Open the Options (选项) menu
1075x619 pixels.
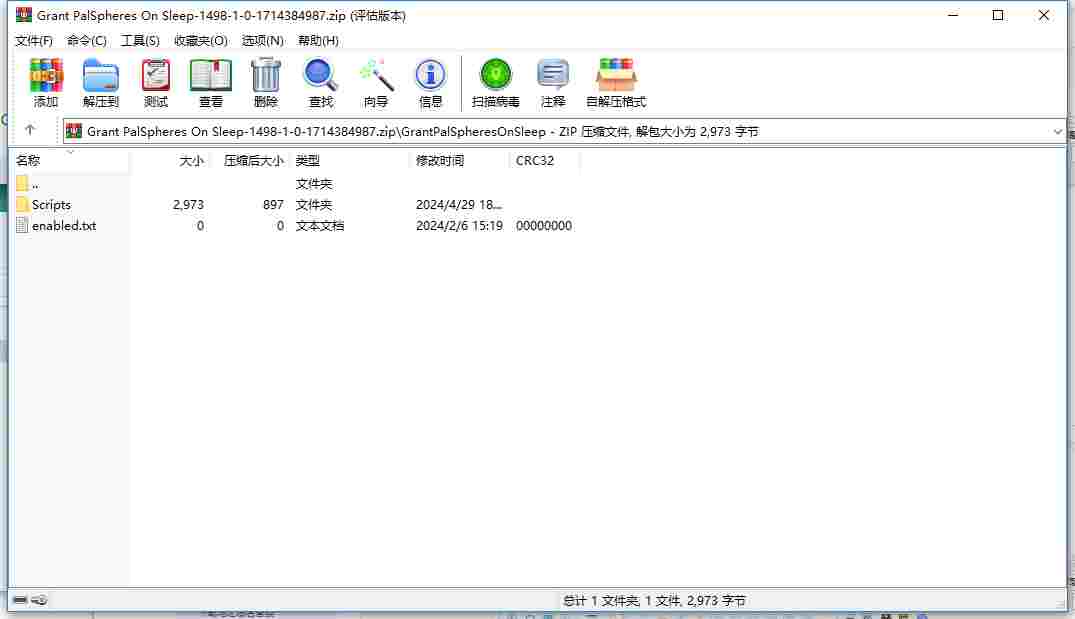pos(263,41)
